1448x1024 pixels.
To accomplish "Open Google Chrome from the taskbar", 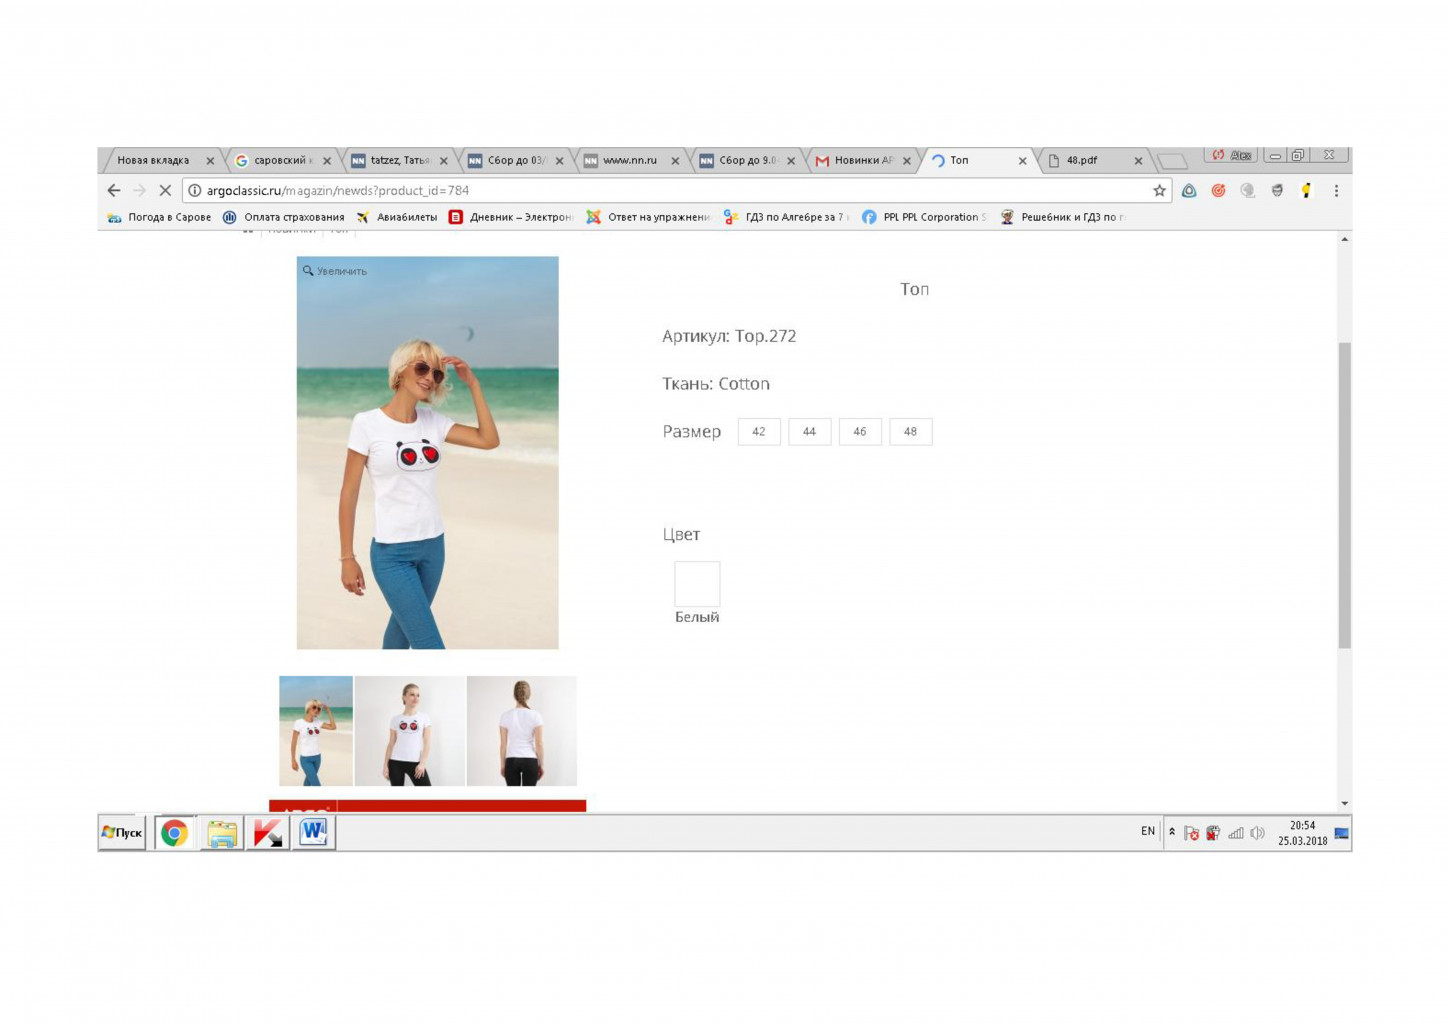I will 174,833.
